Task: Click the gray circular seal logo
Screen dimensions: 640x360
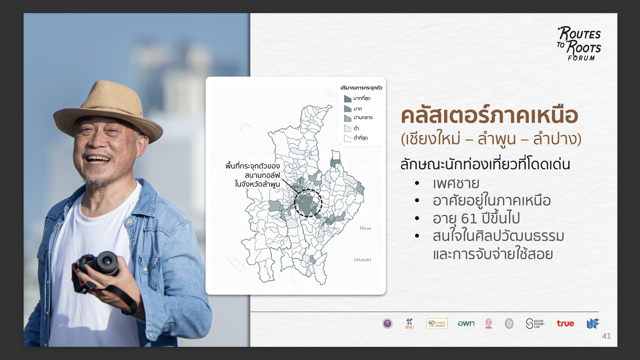Action: [x=509, y=324]
